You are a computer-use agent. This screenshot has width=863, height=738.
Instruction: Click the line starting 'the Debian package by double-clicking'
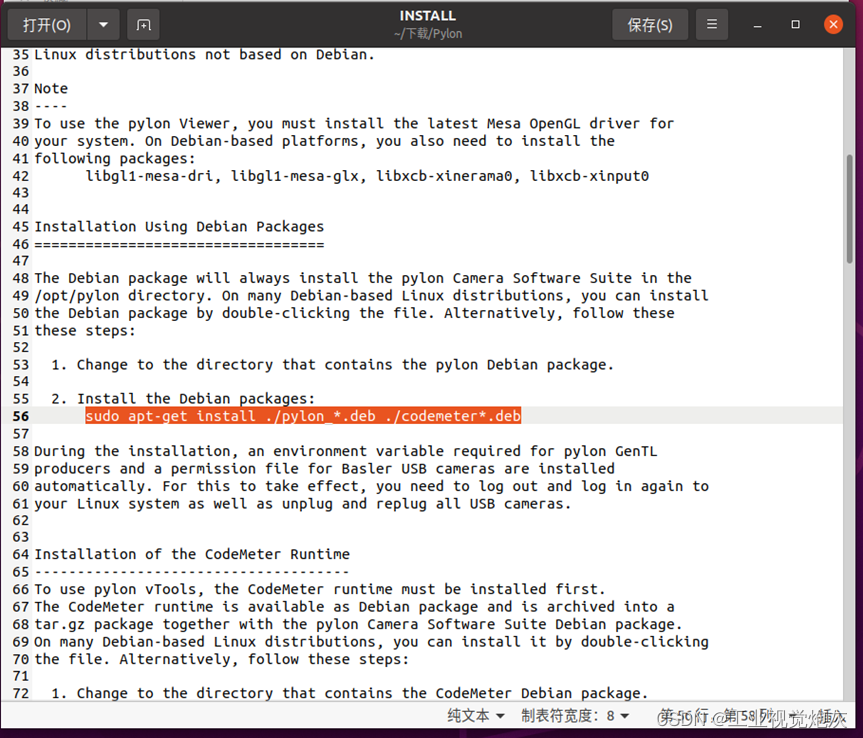click(354, 313)
